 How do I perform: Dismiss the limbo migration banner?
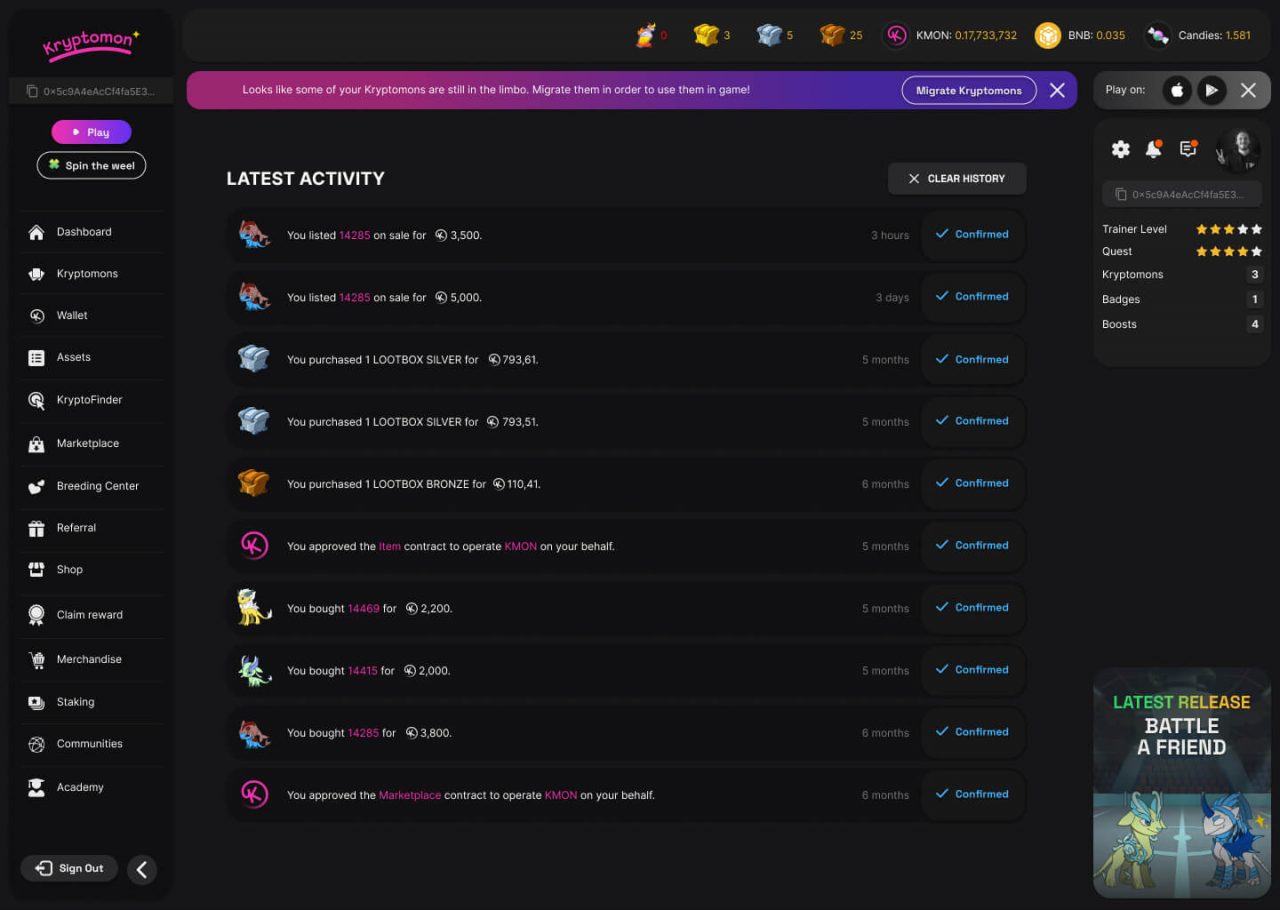click(1057, 90)
